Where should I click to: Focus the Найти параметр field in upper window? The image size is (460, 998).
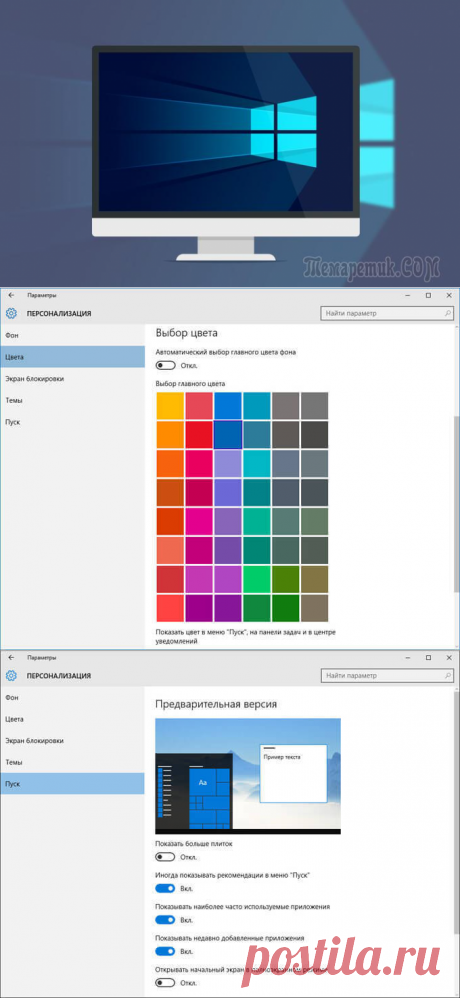pyautogui.click(x=387, y=313)
